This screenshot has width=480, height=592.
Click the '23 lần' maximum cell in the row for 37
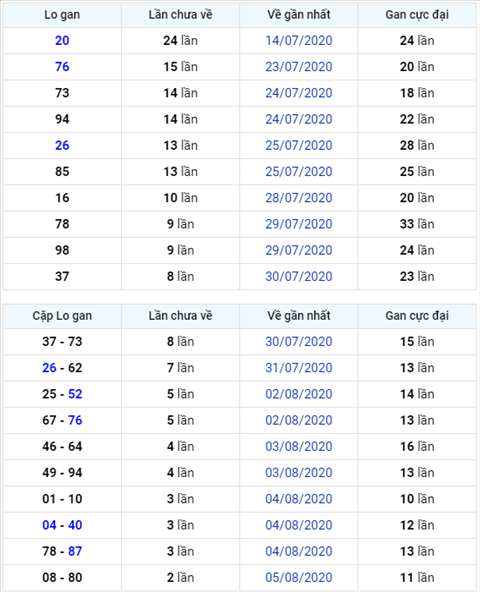coord(417,276)
